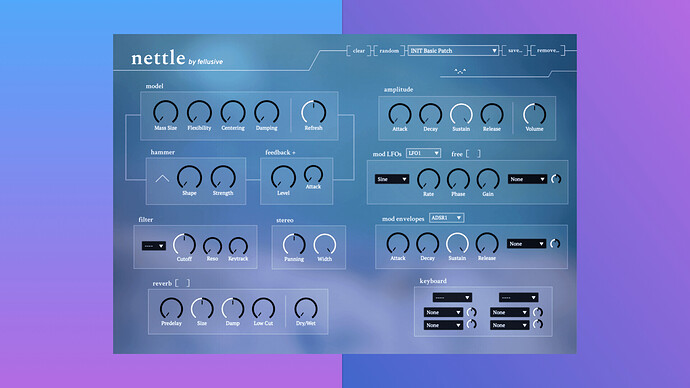
Task: Click the amplitude Volume knob
Action: click(x=534, y=114)
